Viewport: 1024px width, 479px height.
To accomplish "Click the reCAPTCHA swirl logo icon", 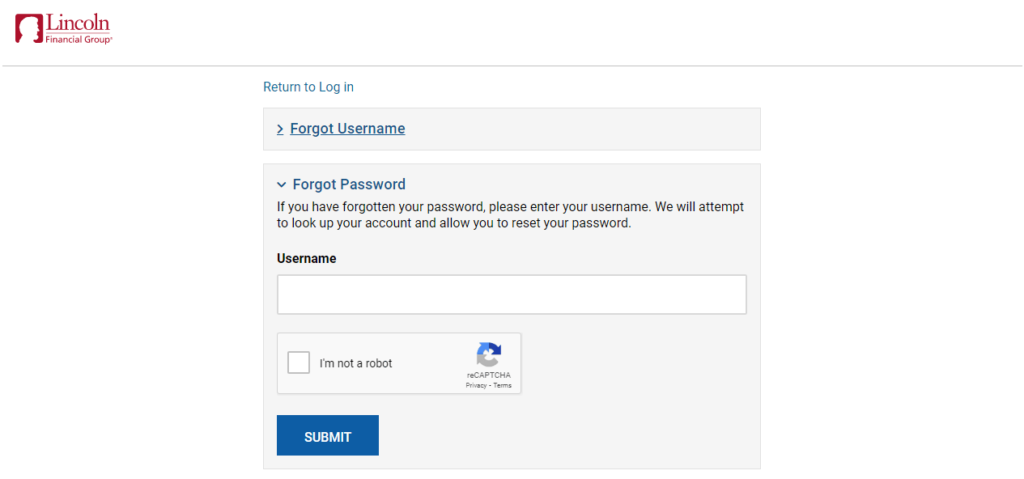I will (x=488, y=355).
